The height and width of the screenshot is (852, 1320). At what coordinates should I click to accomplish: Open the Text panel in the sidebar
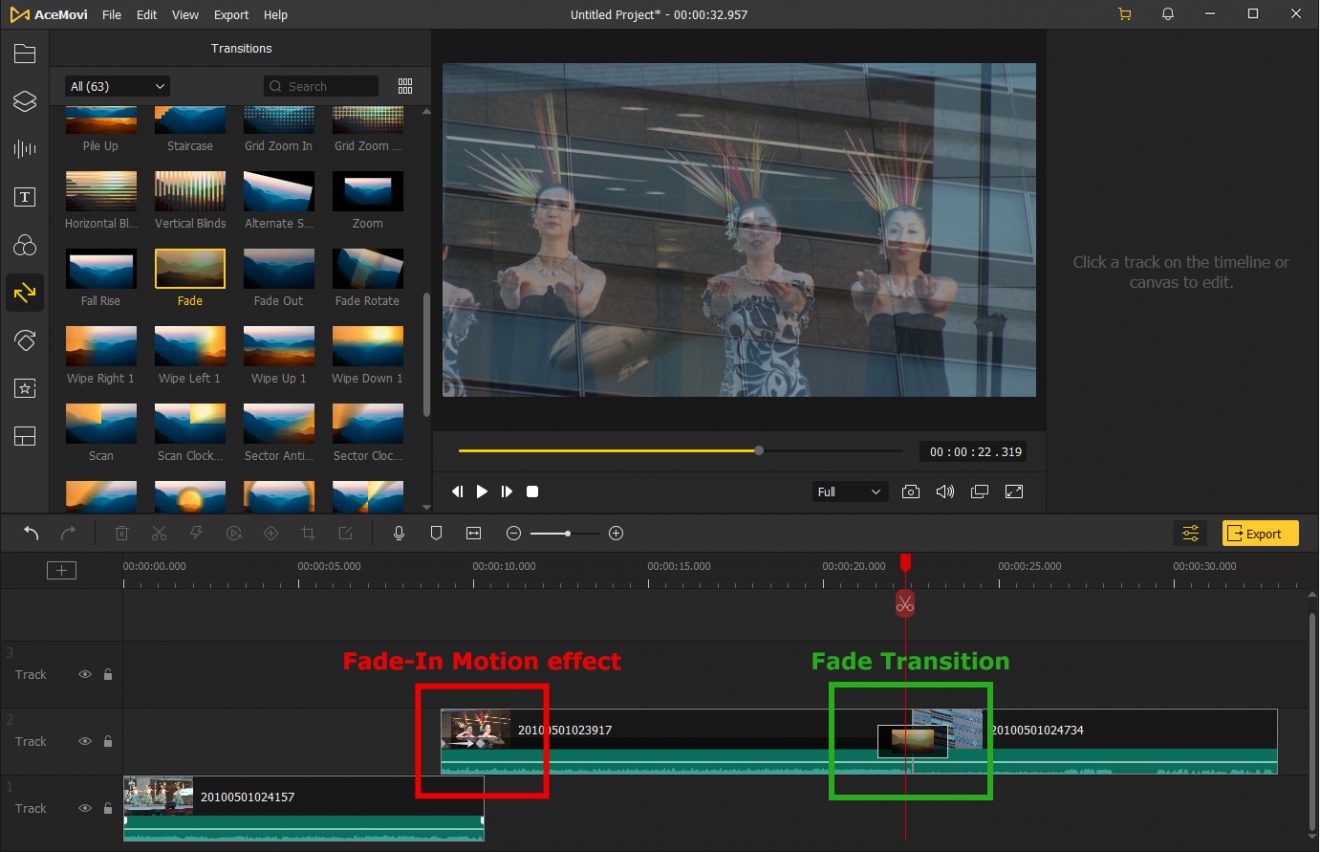coord(24,197)
